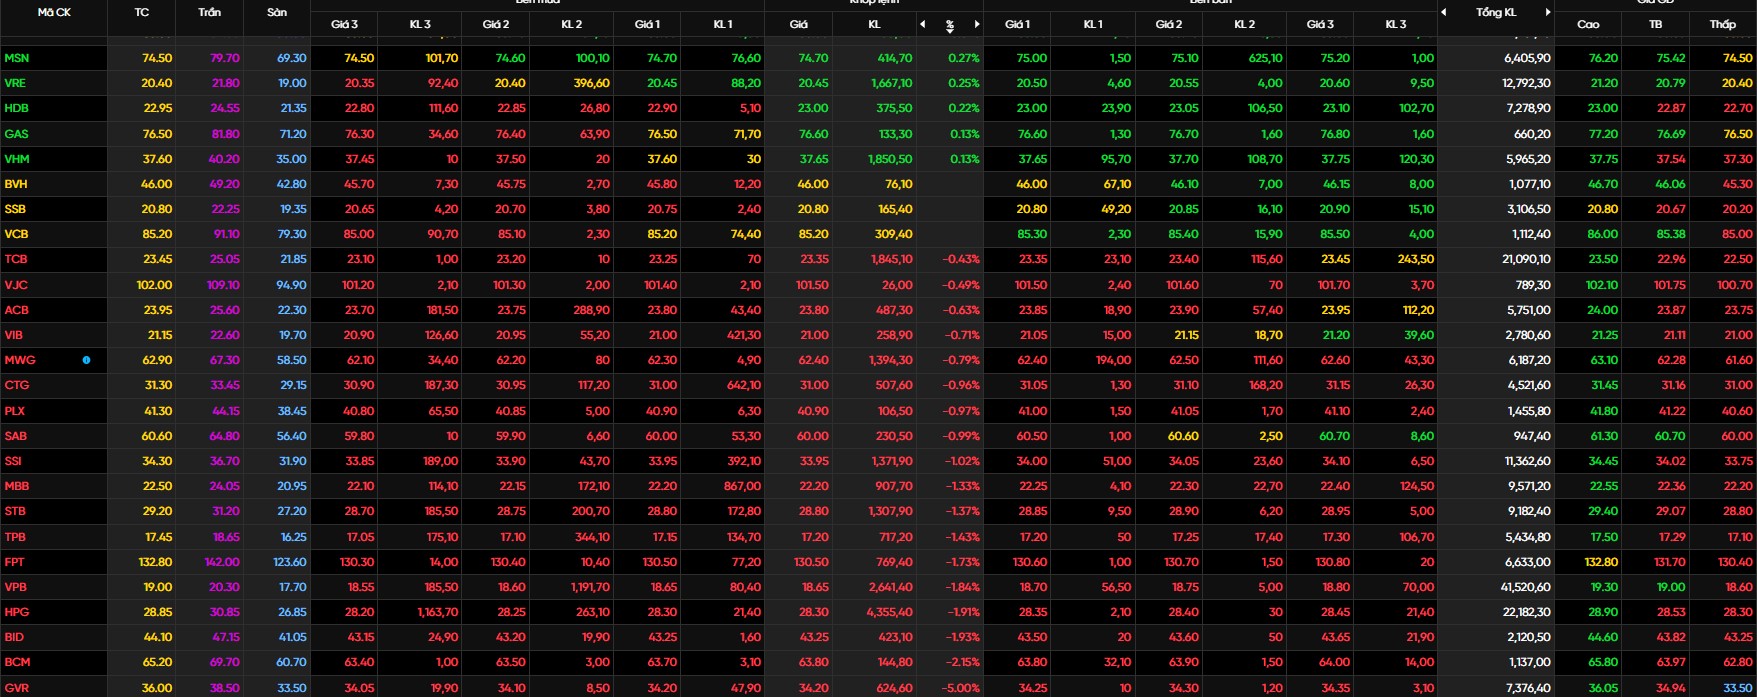Click the Tổng KL column header

(1496, 12)
